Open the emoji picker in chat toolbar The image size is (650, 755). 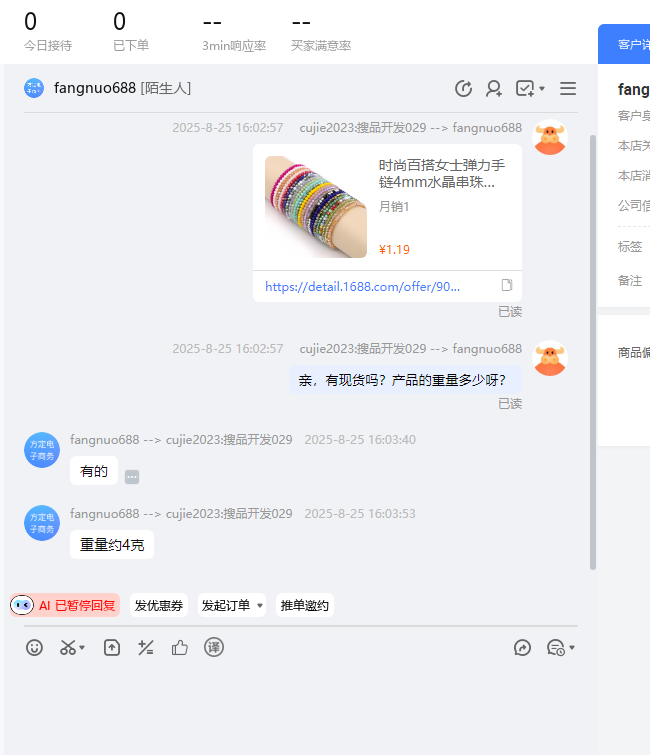pyautogui.click(x=35, y=648)
